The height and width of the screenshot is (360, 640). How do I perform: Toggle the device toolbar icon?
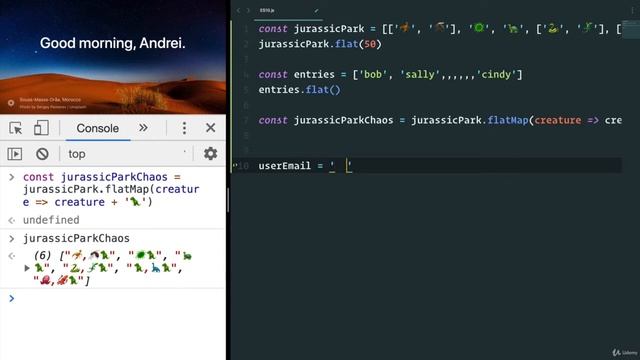(41, 128)
